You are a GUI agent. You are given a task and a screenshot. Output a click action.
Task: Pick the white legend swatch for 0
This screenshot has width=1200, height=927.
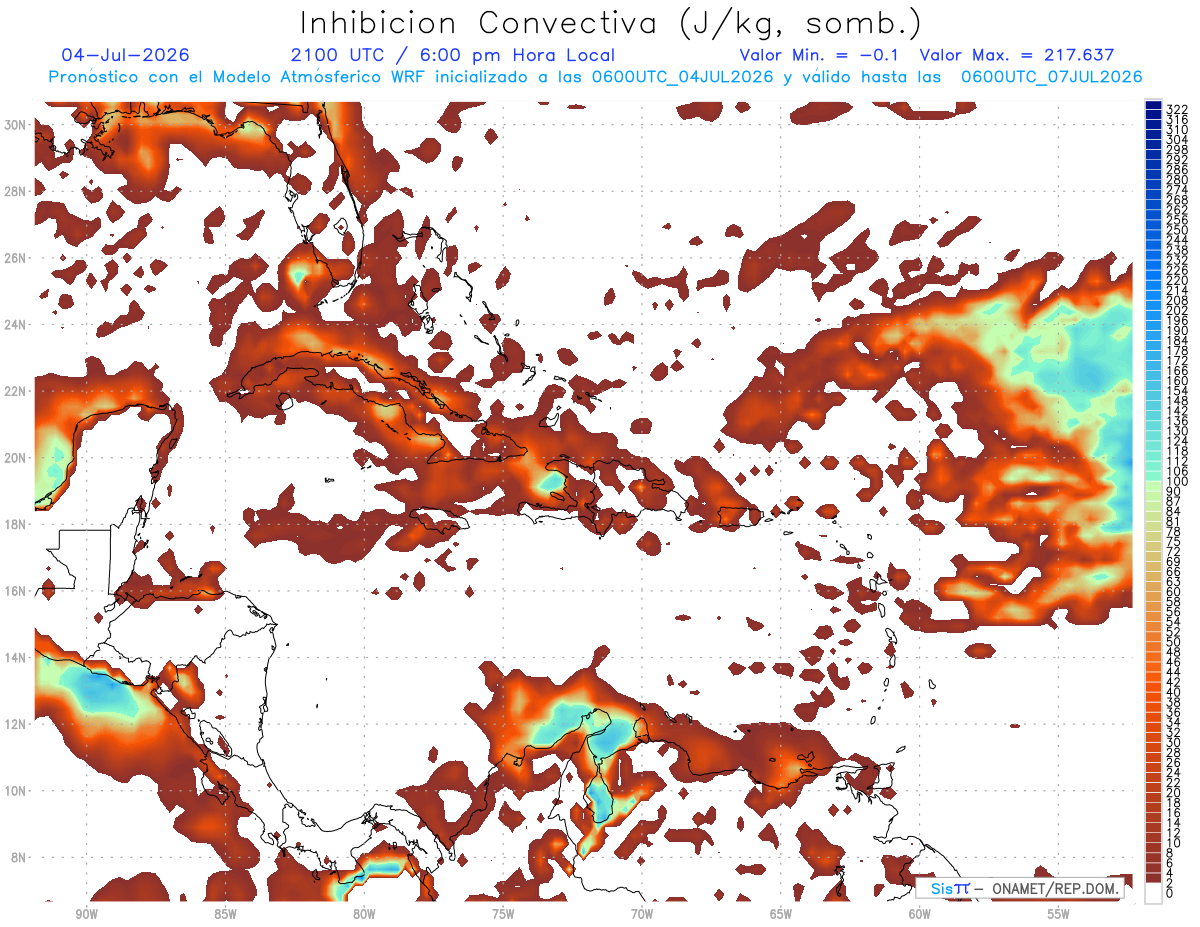tap(1153, 894)
